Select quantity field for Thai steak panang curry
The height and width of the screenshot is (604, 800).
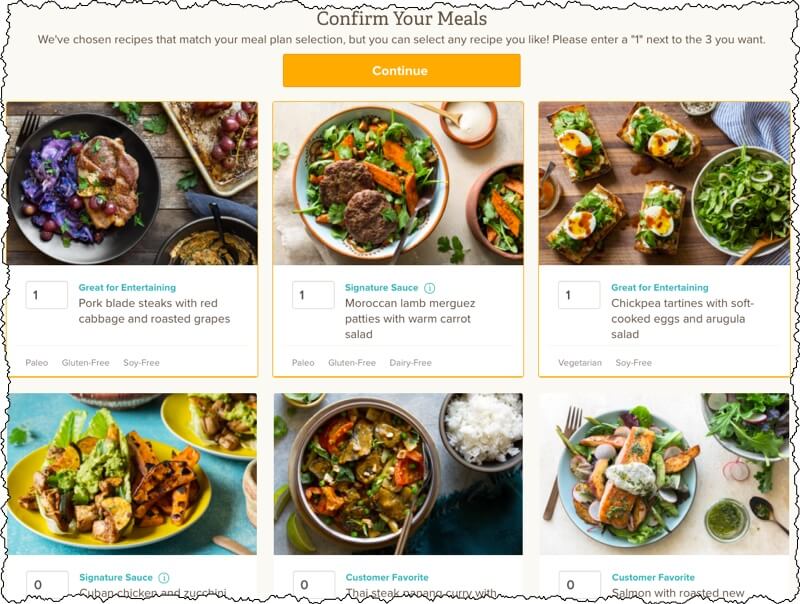pyautogui.click(x=314, y=584)
